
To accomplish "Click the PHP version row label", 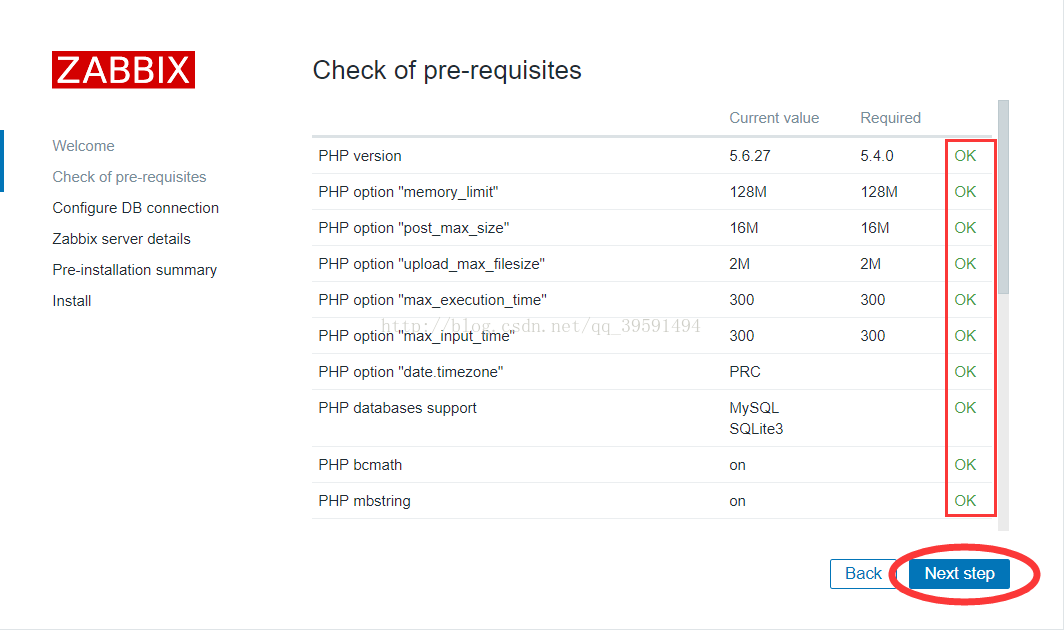I will (x=360, y=156).
